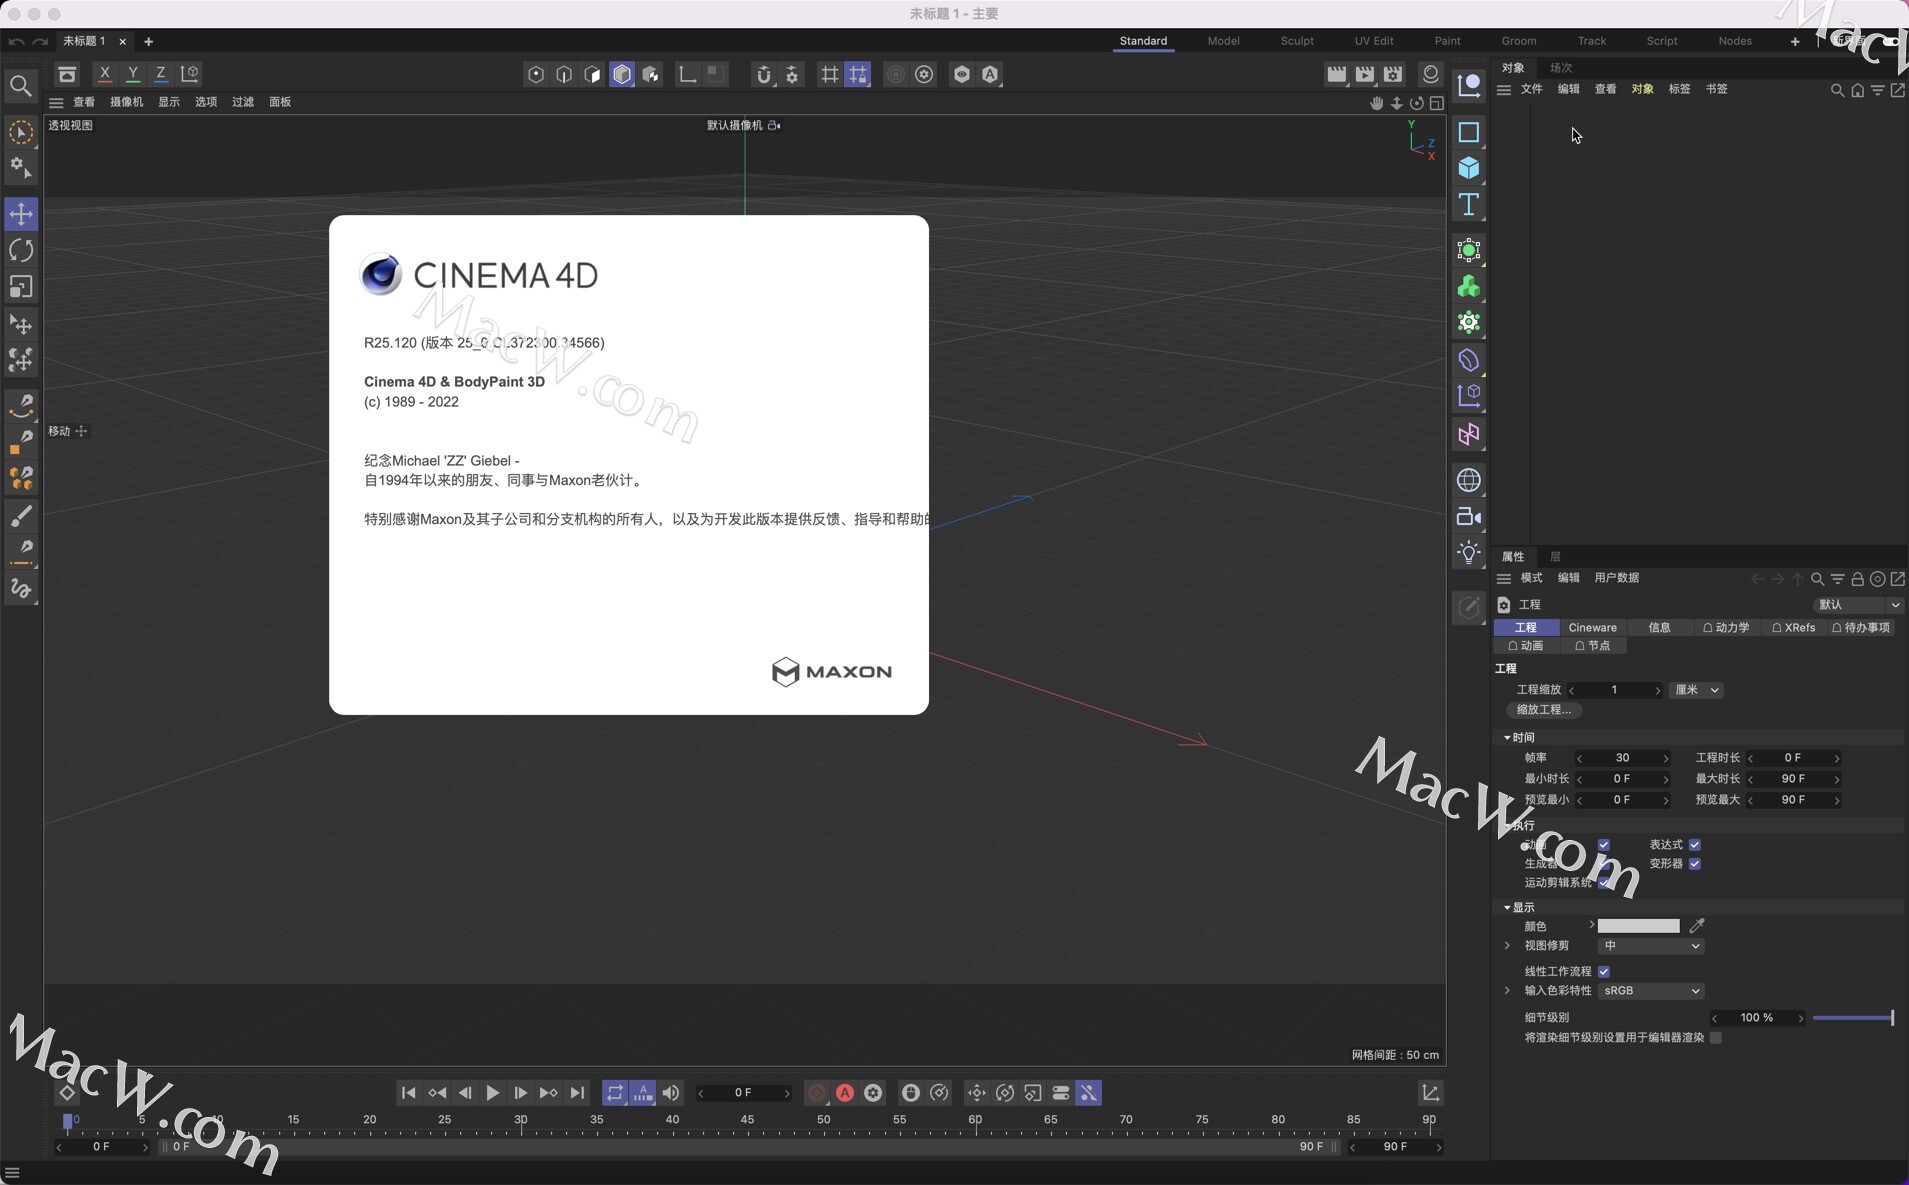Viewport: 1909px width, 1185px height.
Task: Click the highlighted Model mode cube icon
Action: (622, 74)
